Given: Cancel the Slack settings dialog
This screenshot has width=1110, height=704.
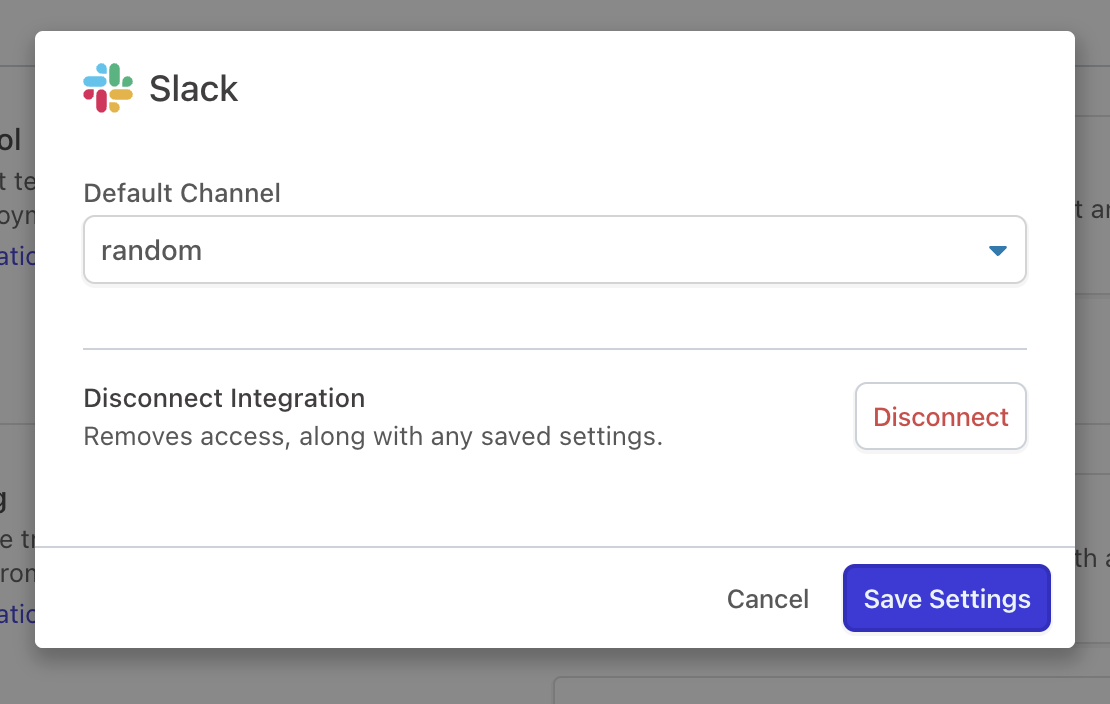Looking at the screenshot, I should tap(767, 598).
